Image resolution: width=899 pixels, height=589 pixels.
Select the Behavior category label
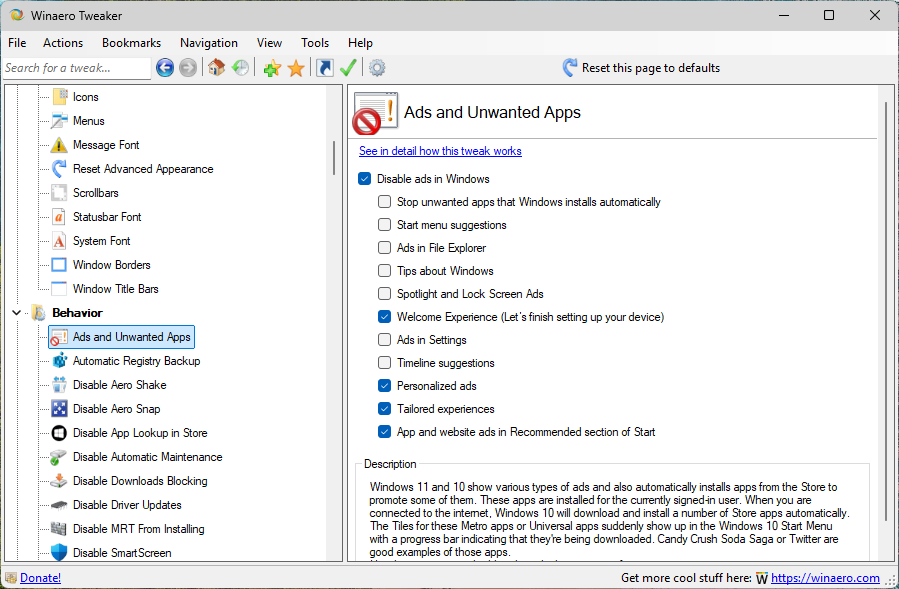coord(77,313)
